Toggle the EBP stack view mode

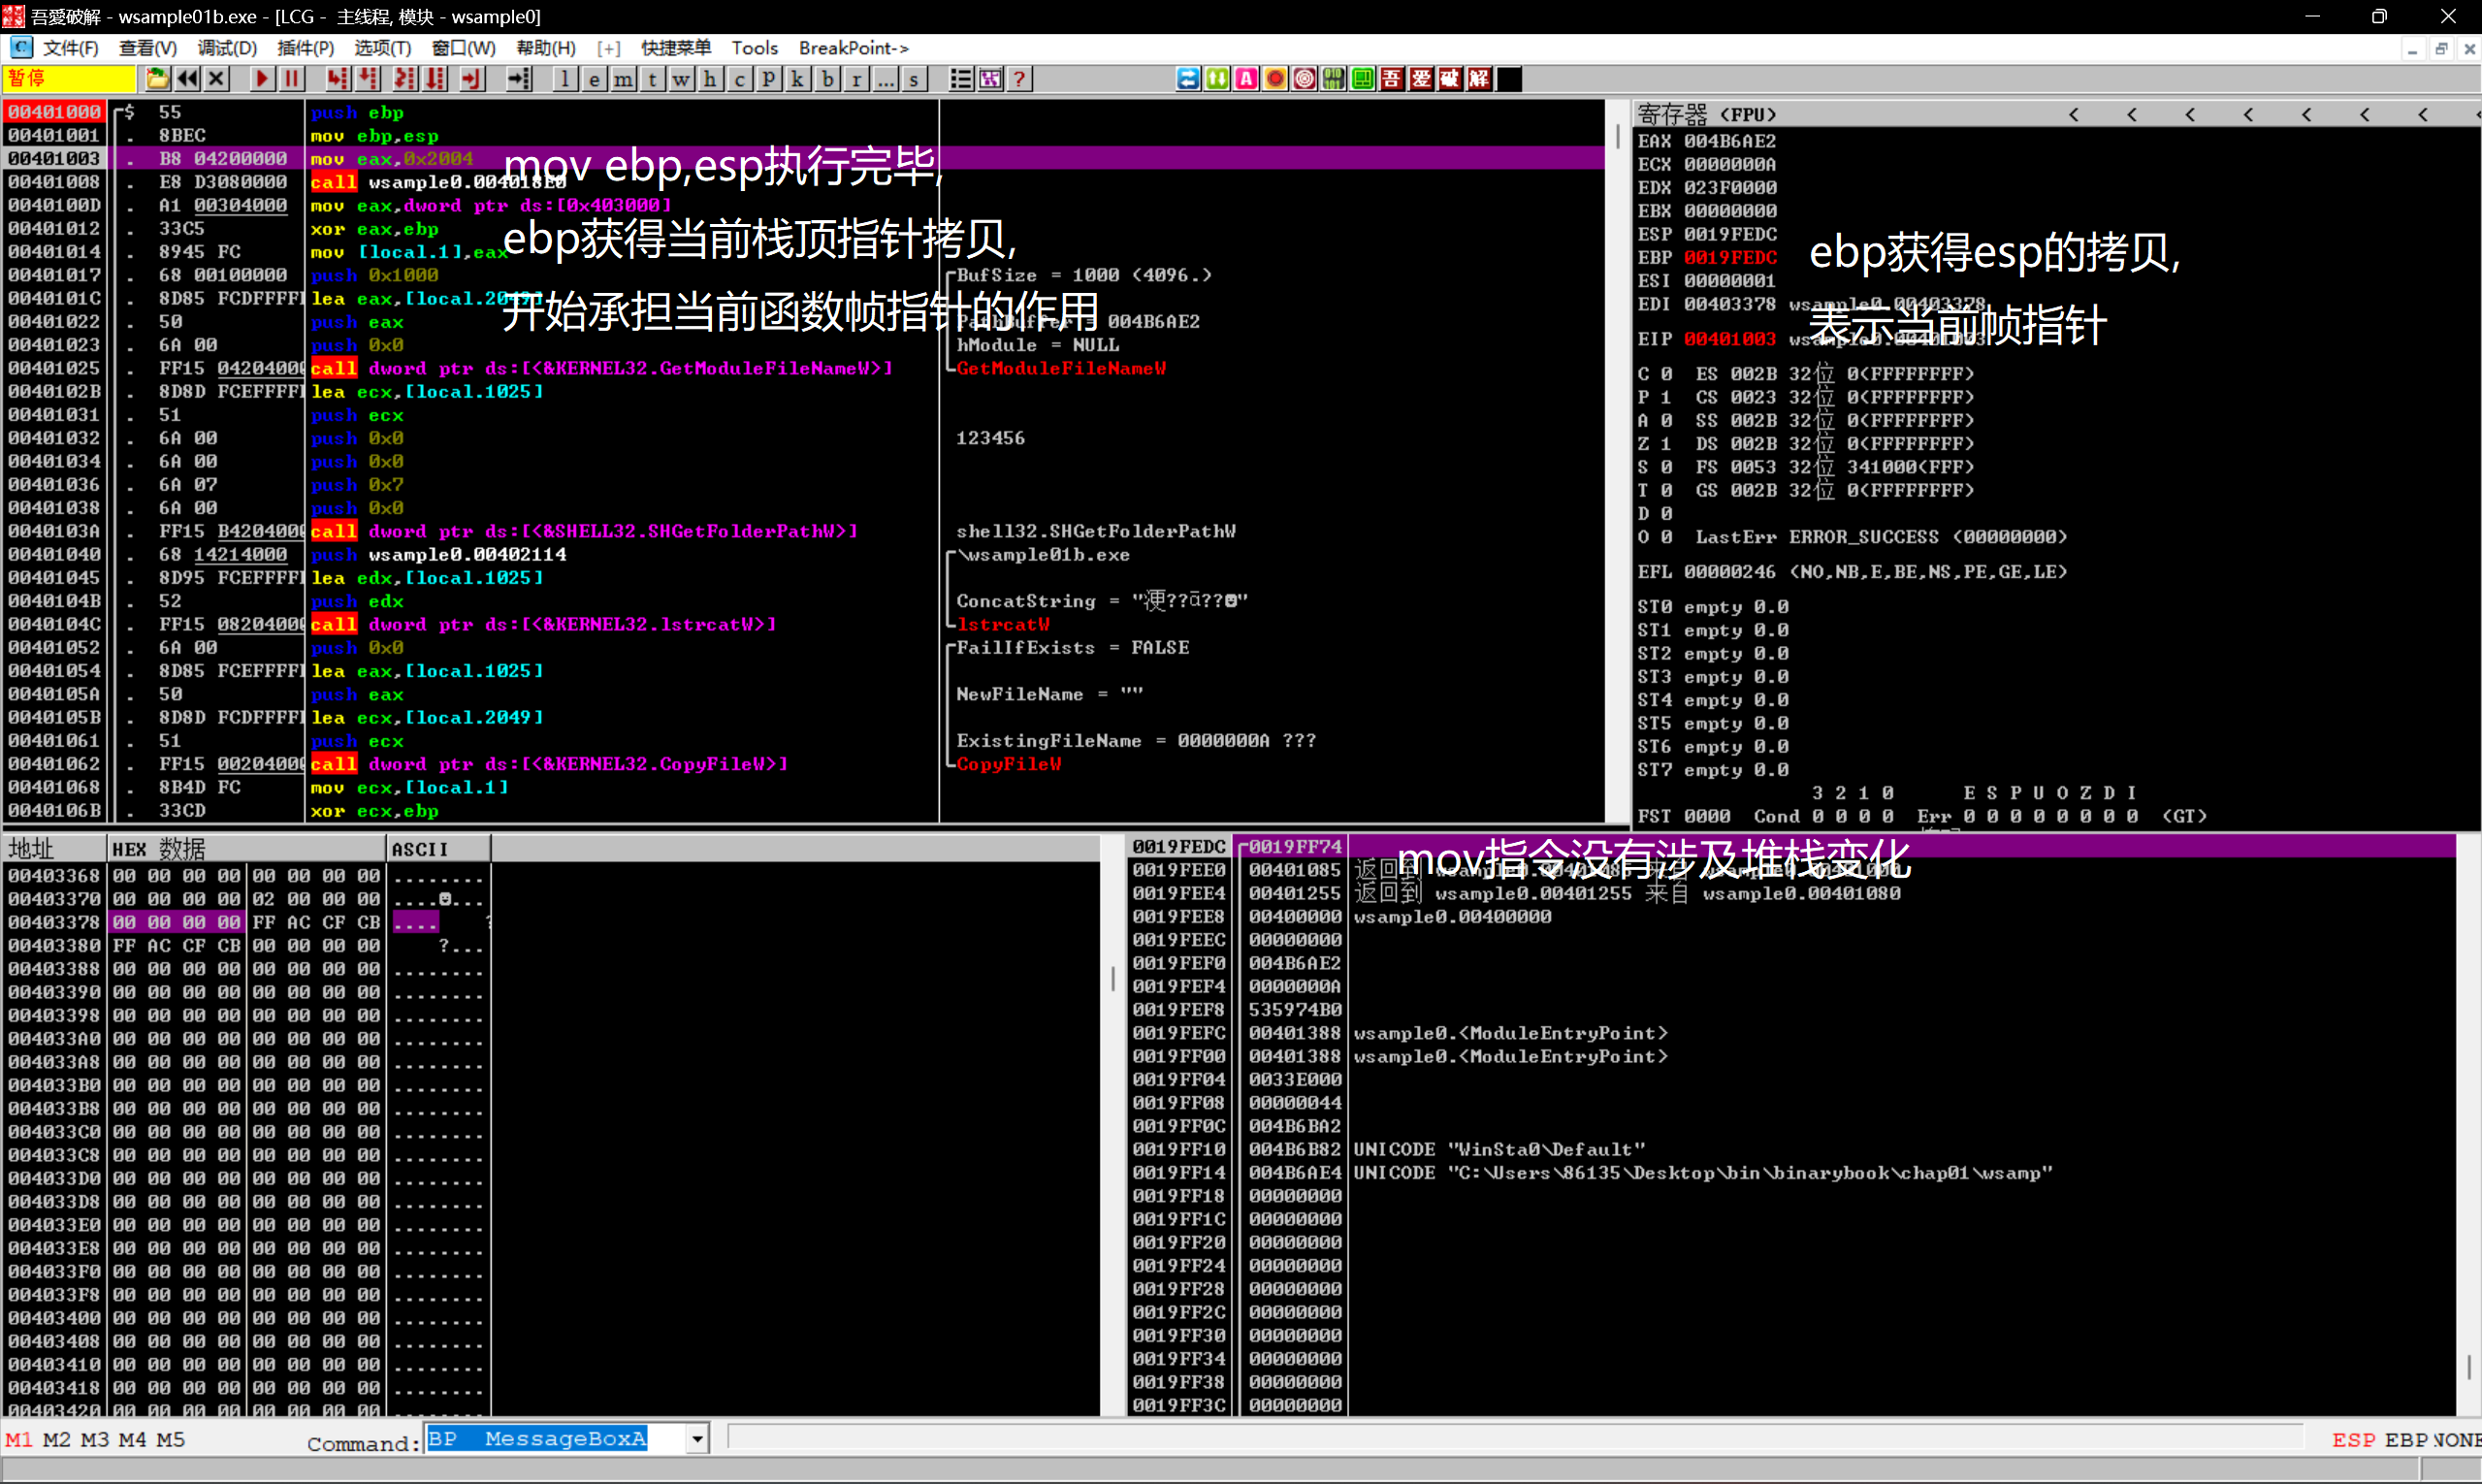point(2405,1440)
